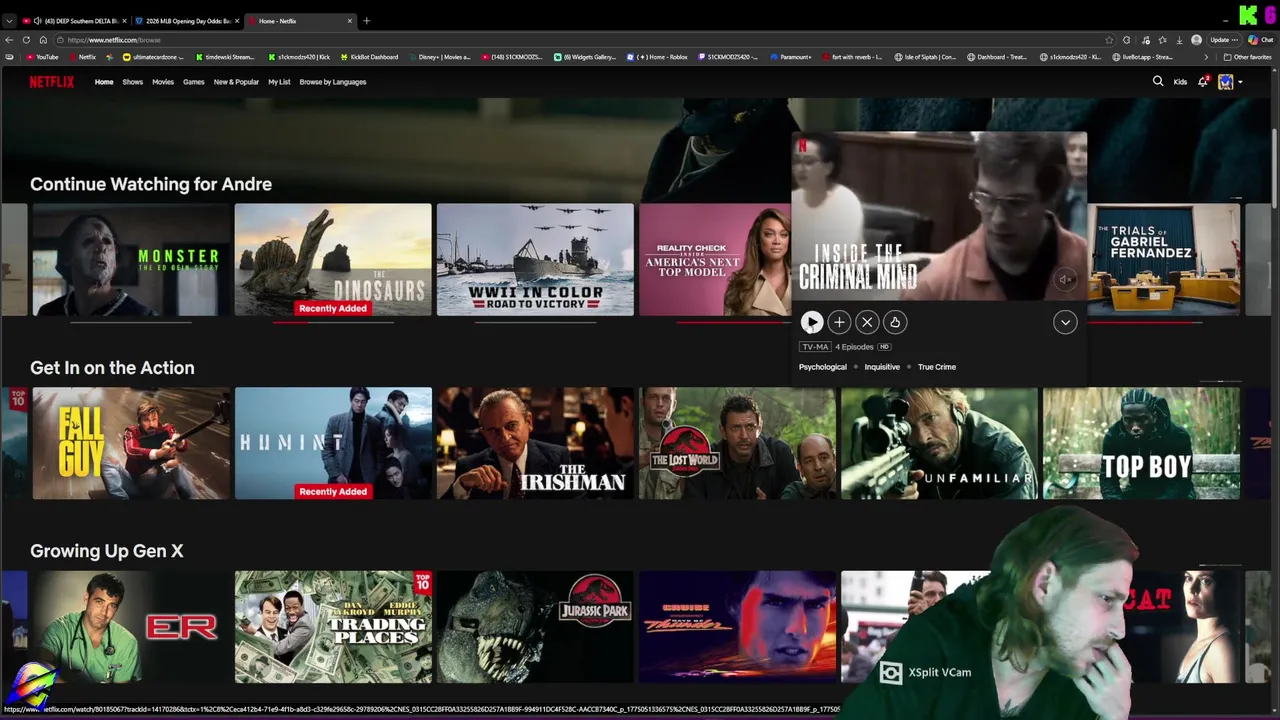Open Trading Places thumbnail
This screenshot has width=1280, height=720.
coord(333,627)
